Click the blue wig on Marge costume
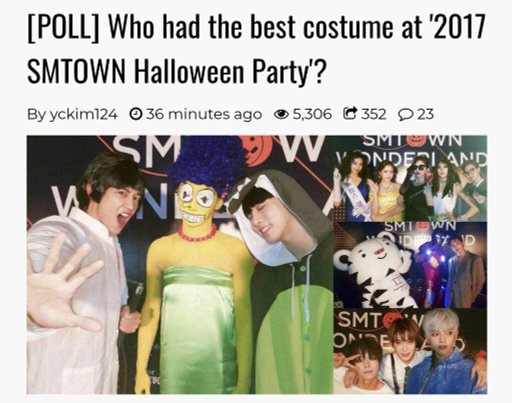The width and height of the screenshot is (512, 403). [207, 167]
